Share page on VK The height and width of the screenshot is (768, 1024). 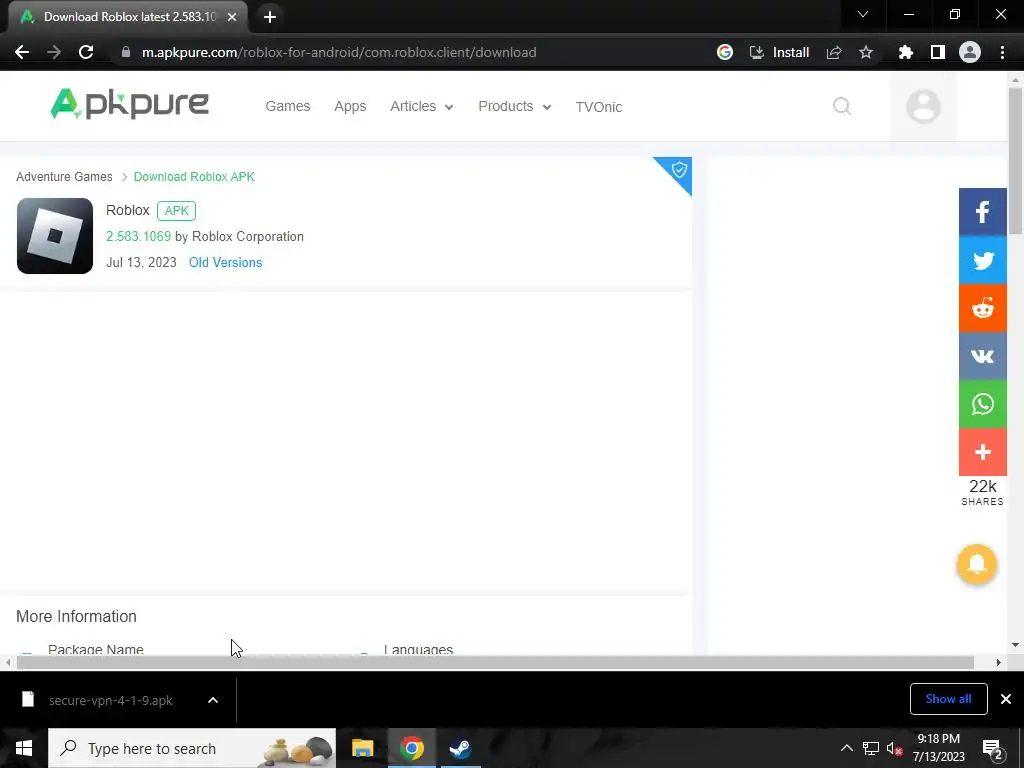click(x=982, y=356)
